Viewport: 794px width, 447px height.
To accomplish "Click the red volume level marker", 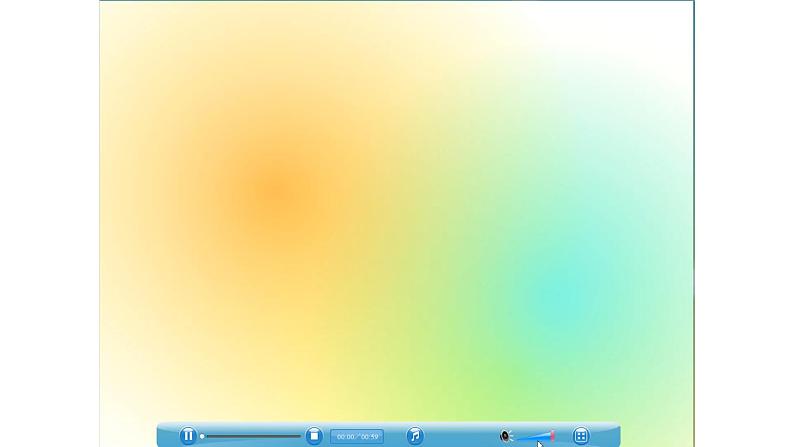I will (552, 435).
